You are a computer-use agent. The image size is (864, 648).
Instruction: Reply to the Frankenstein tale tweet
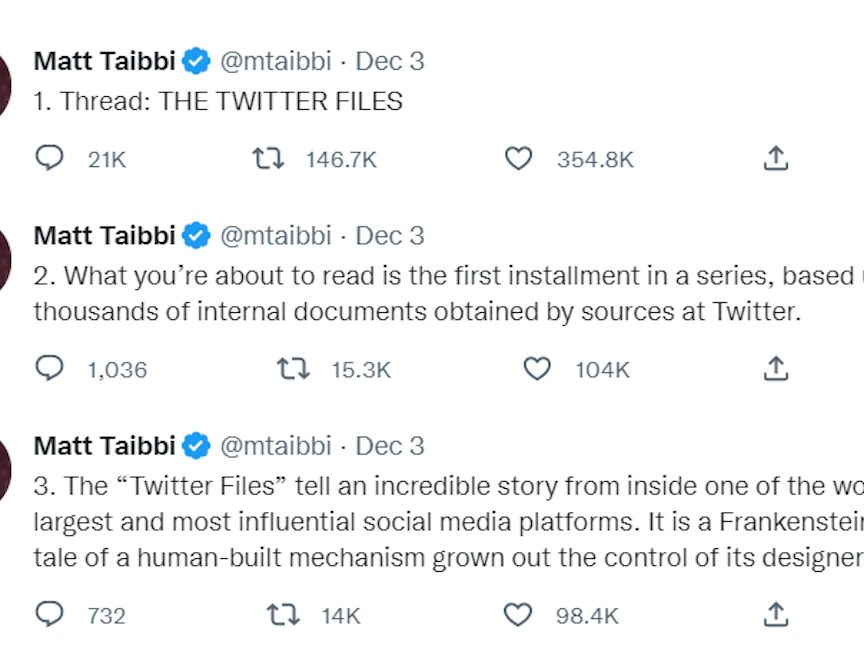tap(50, 614)
